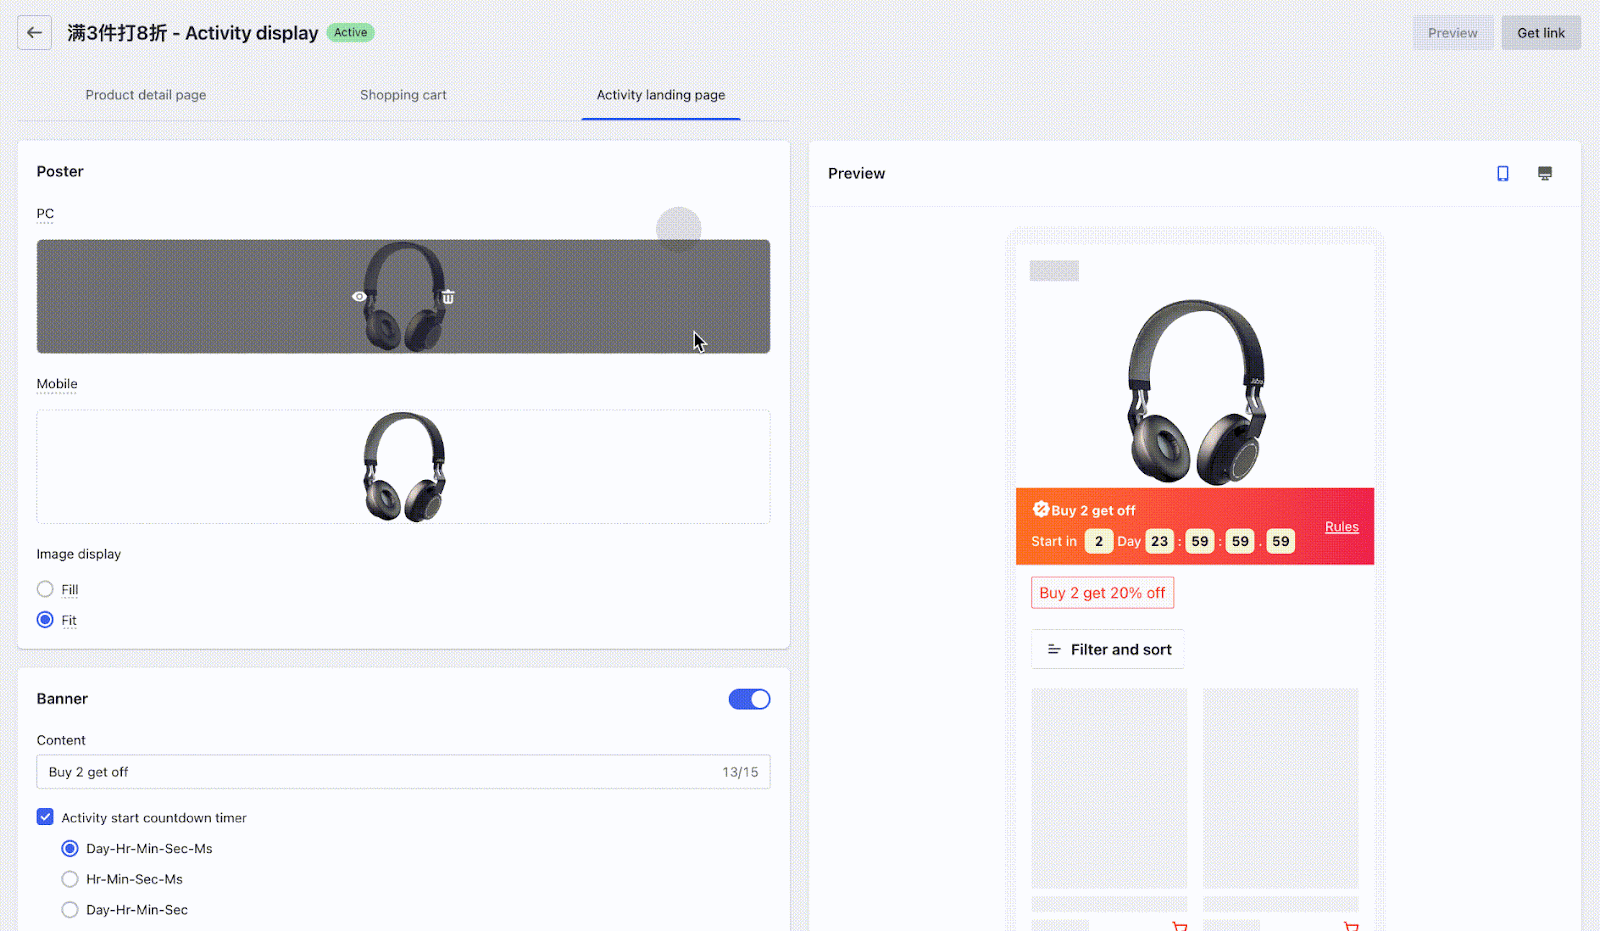Choose Day-Hr-Min-Sec-Ms timer format

pyautogui.click(x=70, y=848)
